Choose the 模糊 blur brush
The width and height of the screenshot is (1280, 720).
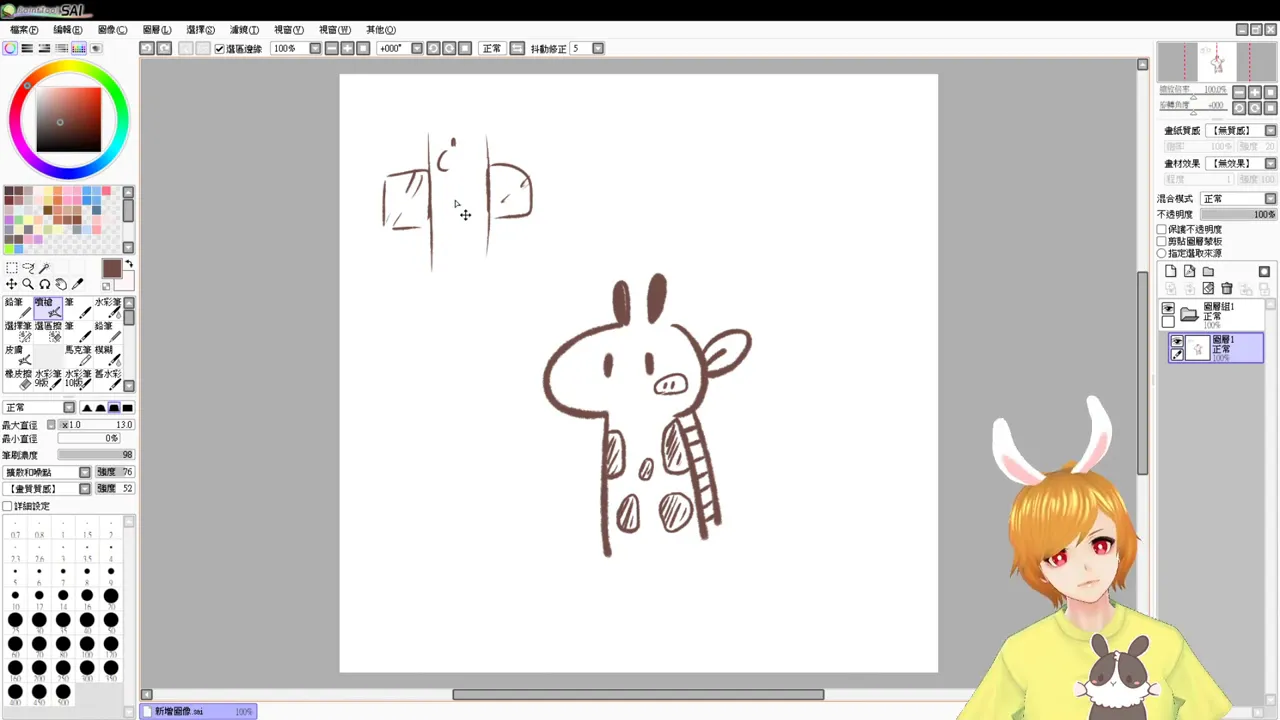point(108,356)
